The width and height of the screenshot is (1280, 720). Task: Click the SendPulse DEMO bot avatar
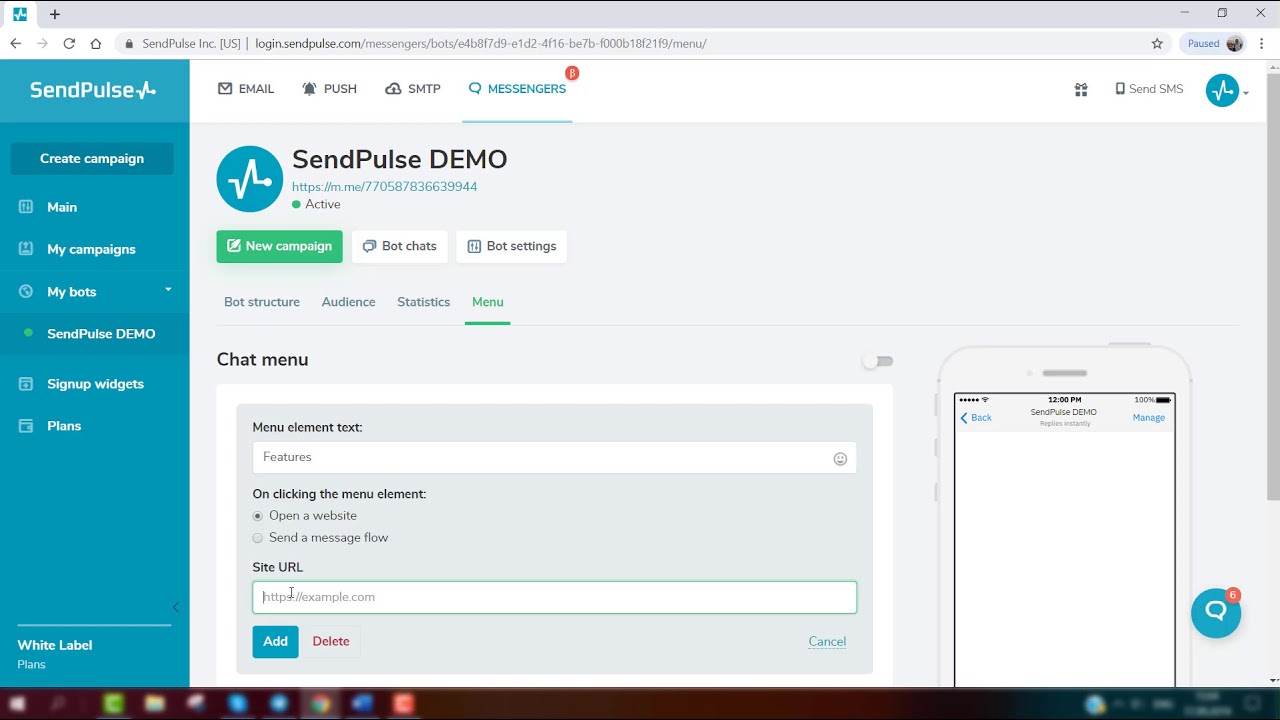(x=250, y=179)
